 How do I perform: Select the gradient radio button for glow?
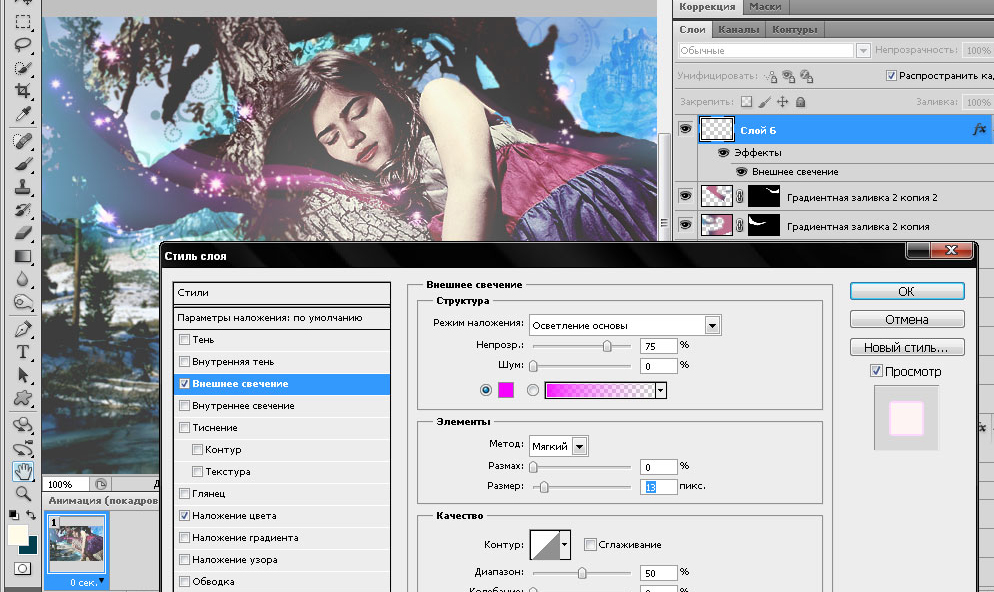click(x=532, y=390)
